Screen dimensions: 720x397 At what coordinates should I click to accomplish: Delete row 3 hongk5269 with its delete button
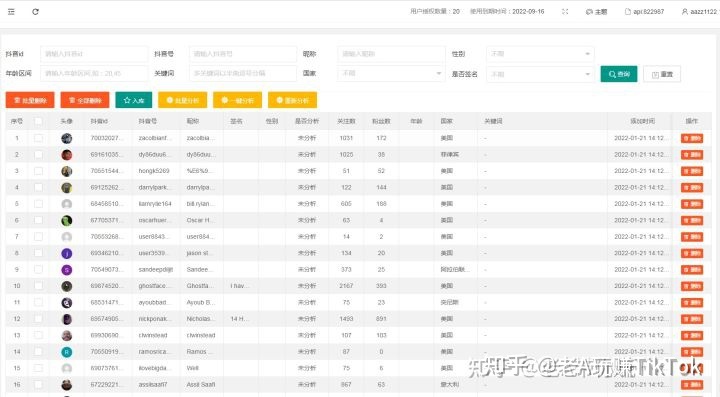pos(692,171)
